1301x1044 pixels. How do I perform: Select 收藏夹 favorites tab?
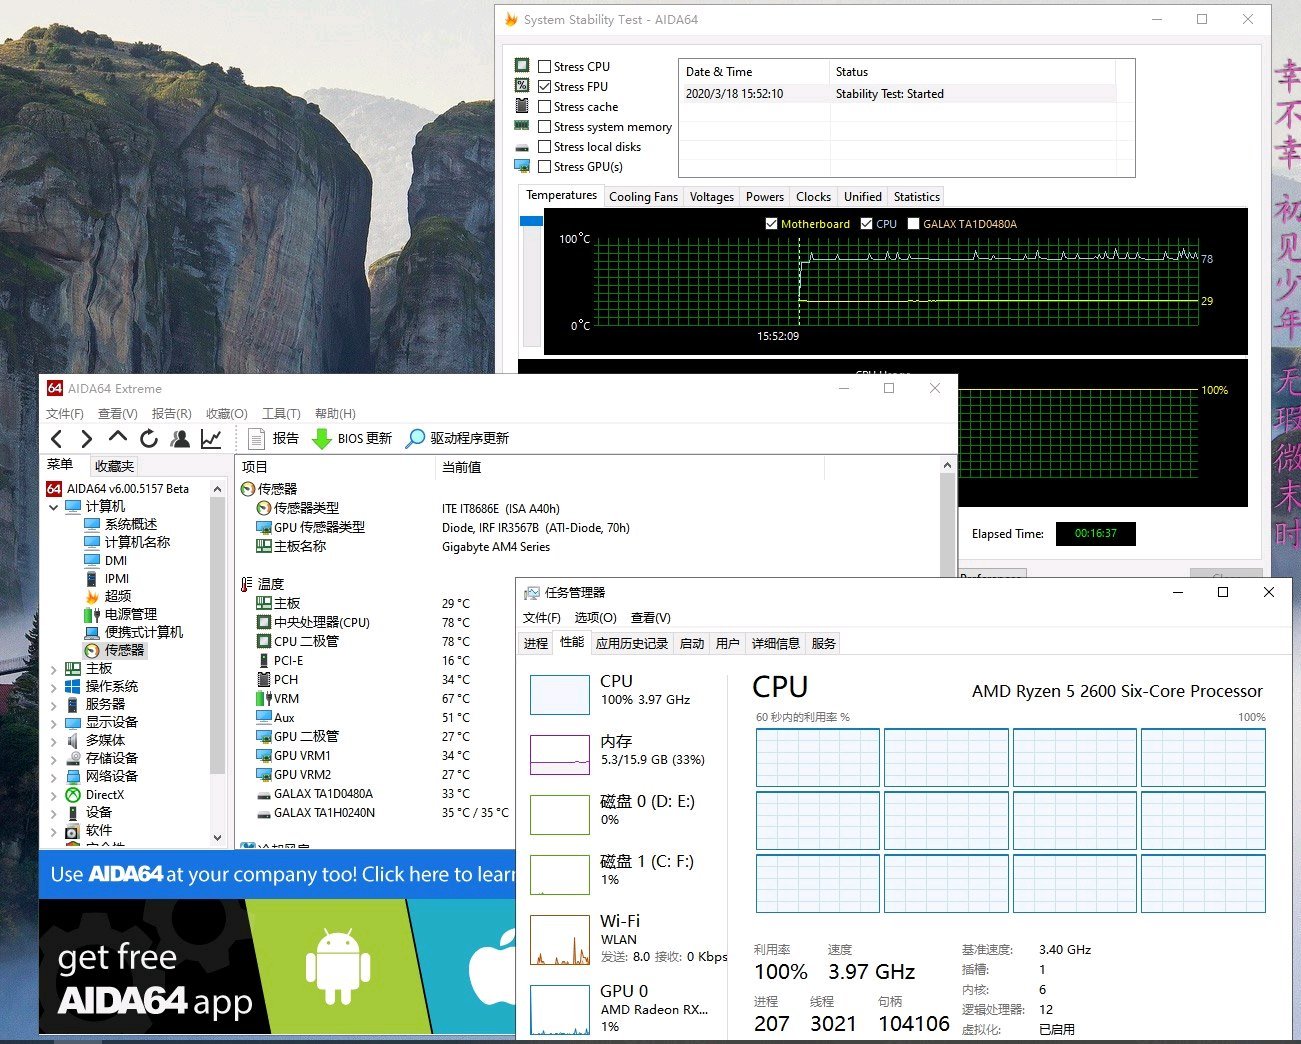114,466
